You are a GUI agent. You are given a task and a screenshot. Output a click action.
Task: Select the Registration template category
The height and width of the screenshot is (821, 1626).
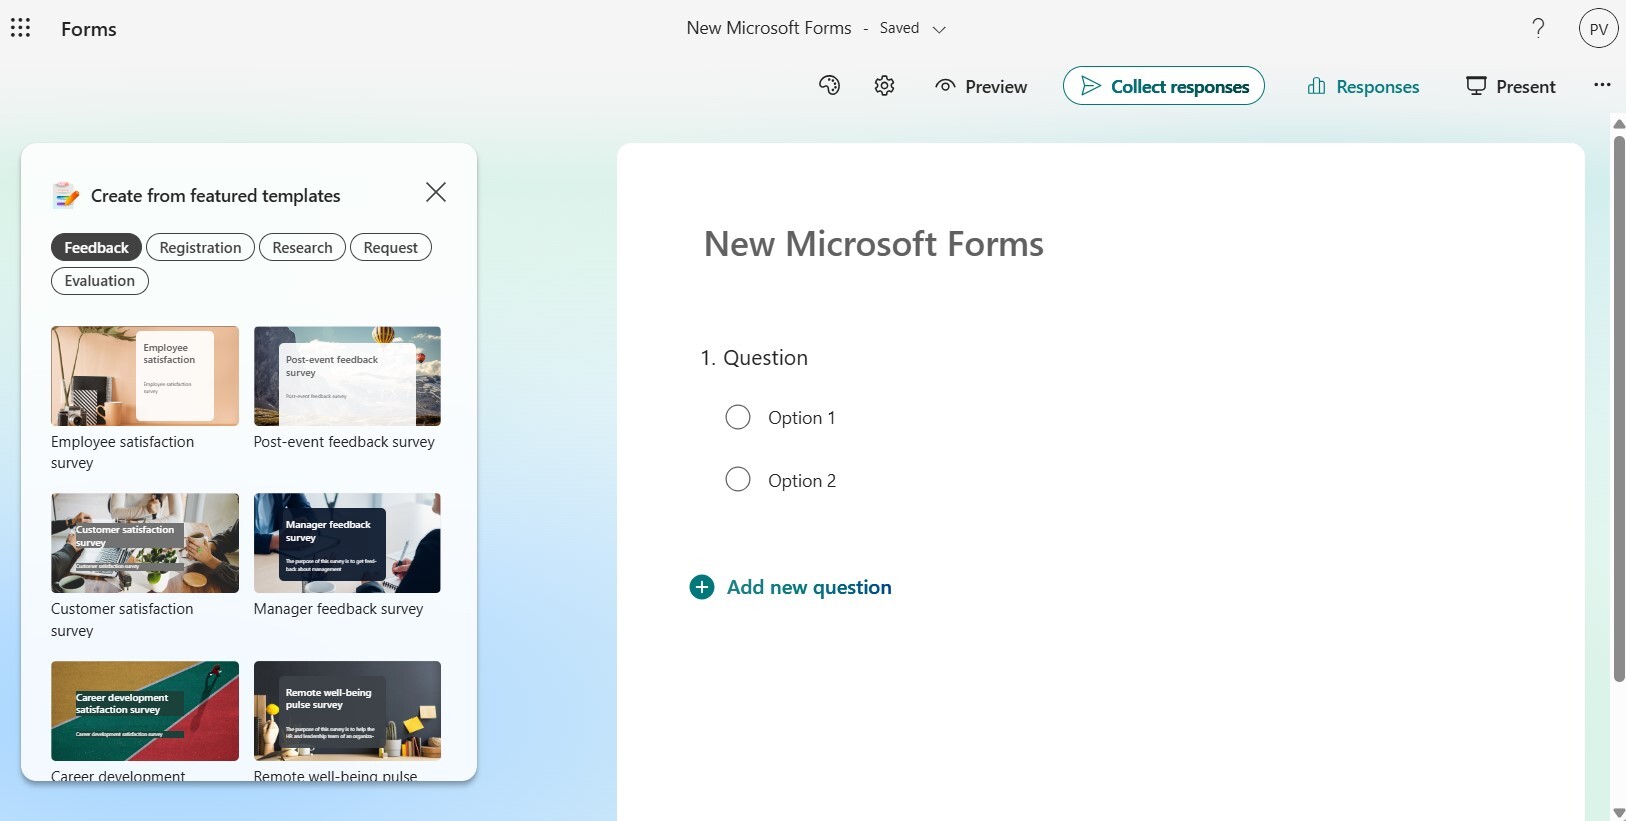200,247
